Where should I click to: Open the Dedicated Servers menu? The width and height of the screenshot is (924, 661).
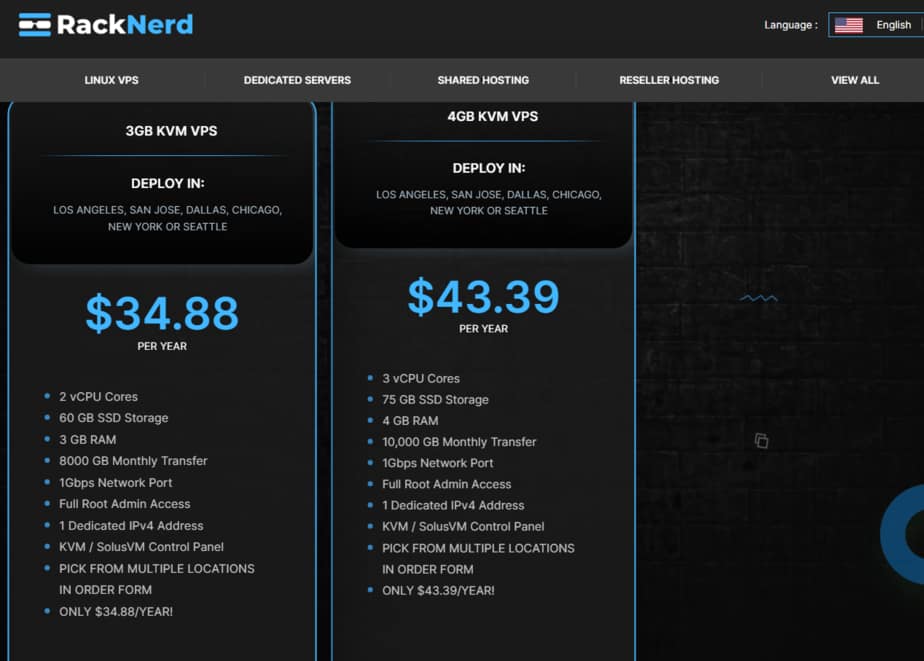297,80
